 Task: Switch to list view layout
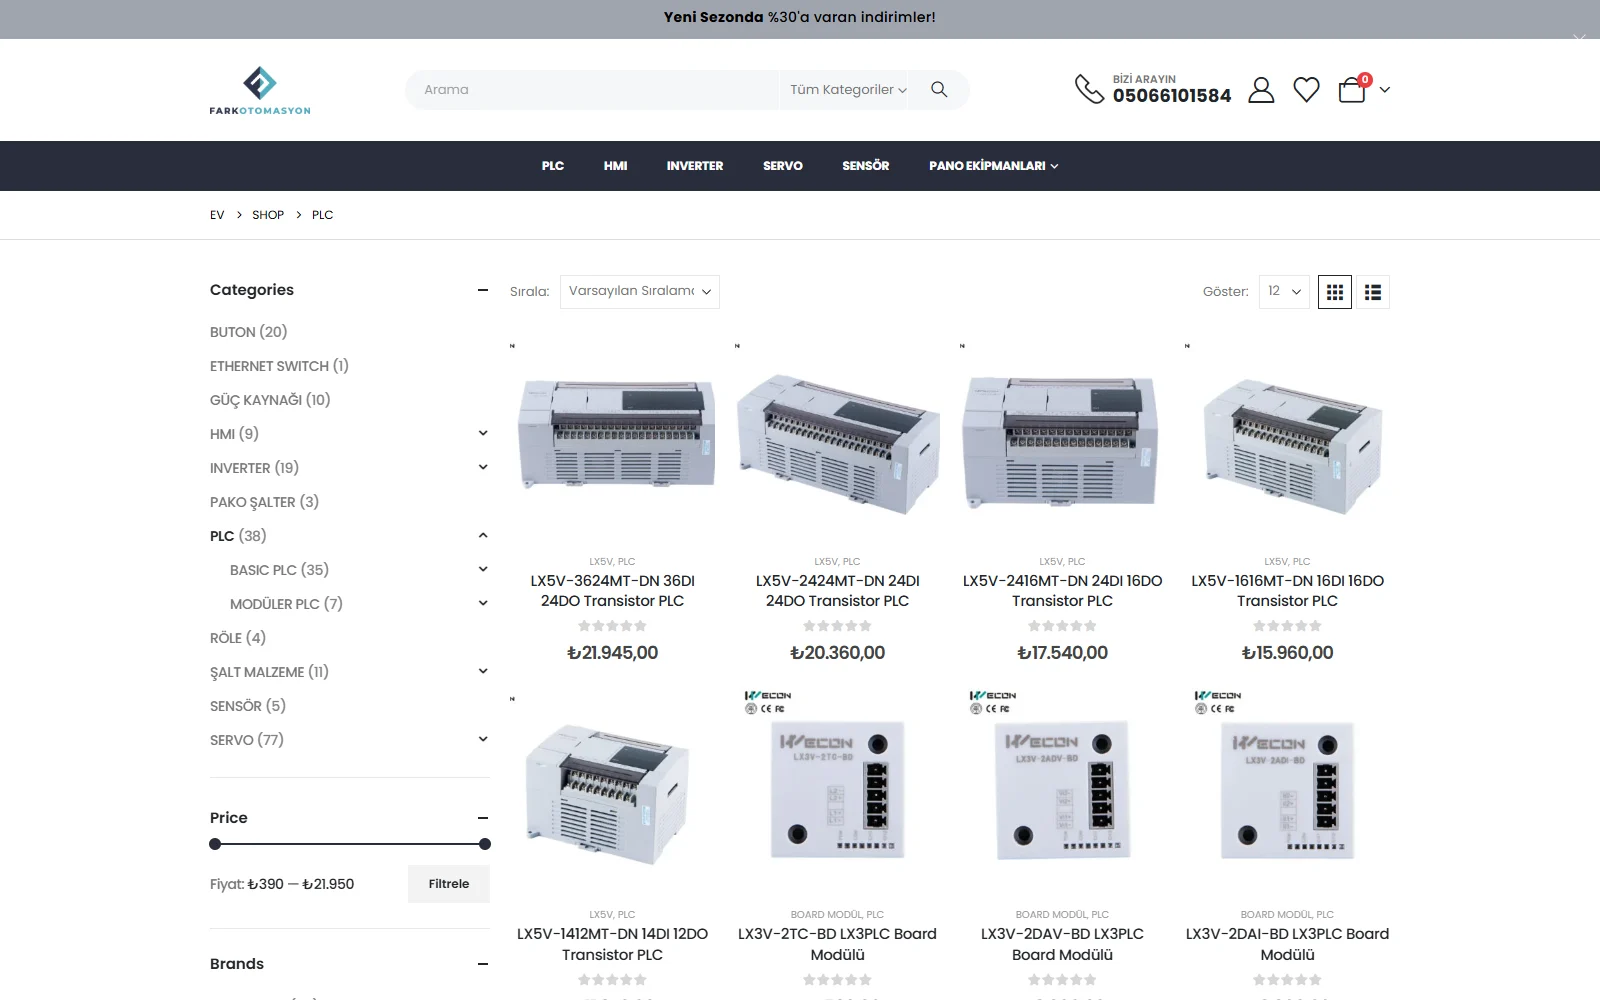point(1373,292)
